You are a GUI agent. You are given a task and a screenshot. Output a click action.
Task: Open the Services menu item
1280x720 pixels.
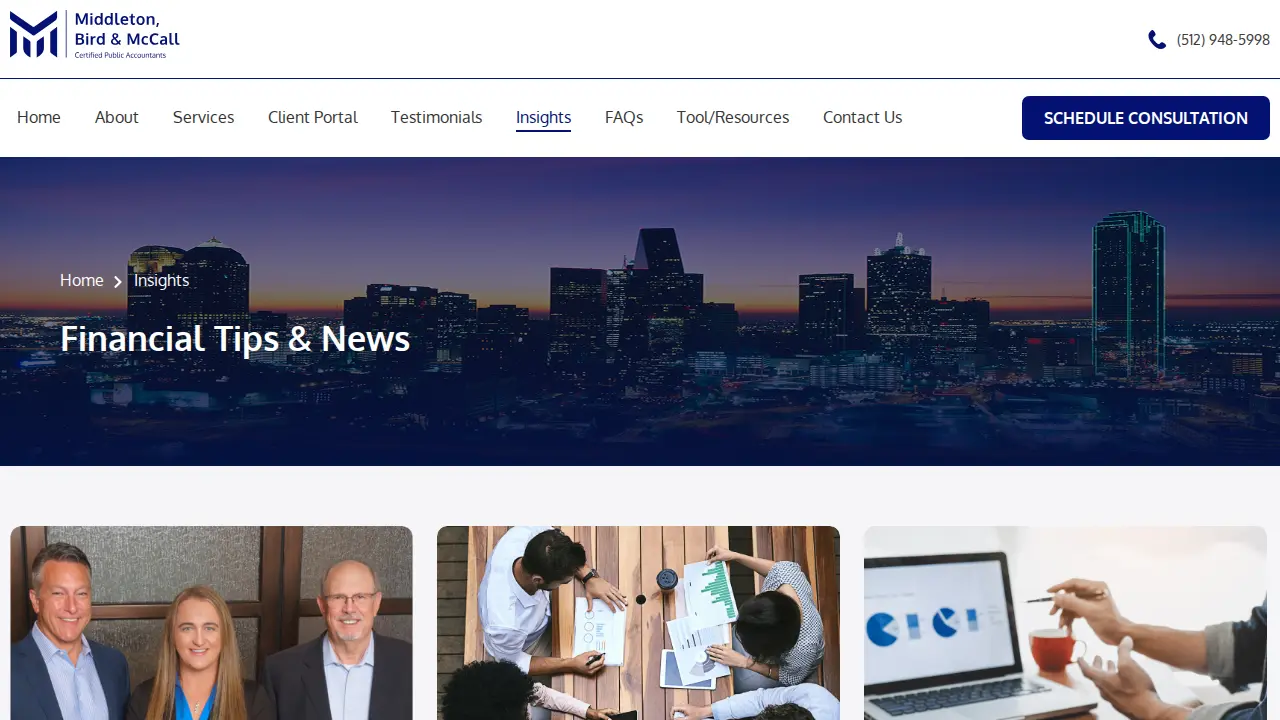[204, 117]
